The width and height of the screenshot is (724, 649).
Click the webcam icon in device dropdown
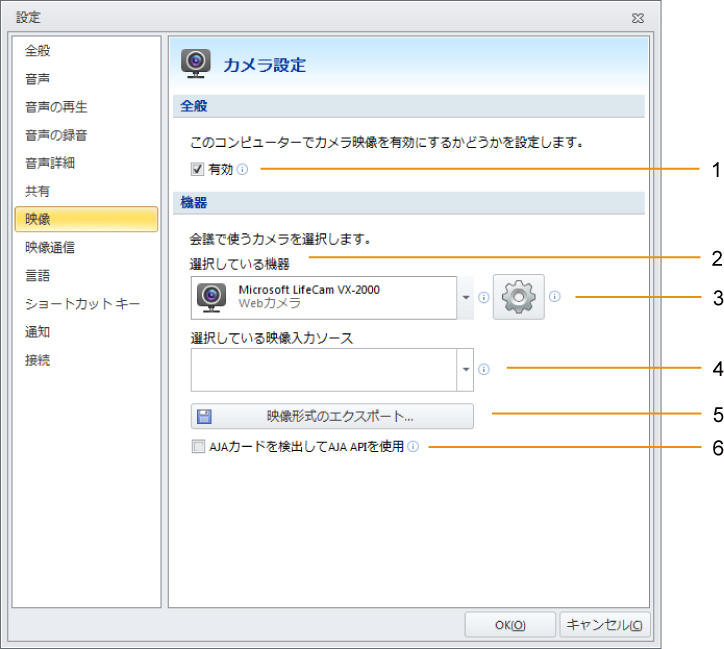211,297
